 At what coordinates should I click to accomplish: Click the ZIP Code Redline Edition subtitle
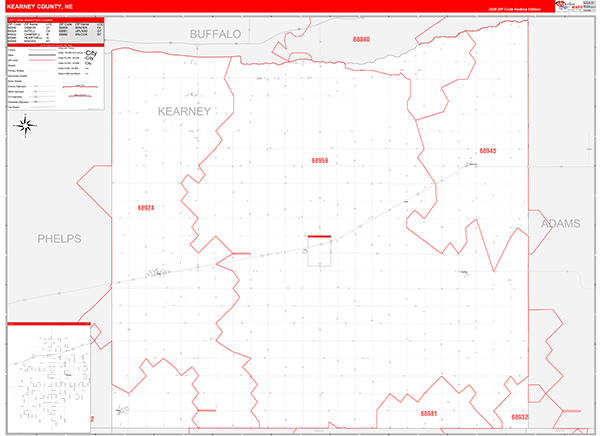click(514, 9)
